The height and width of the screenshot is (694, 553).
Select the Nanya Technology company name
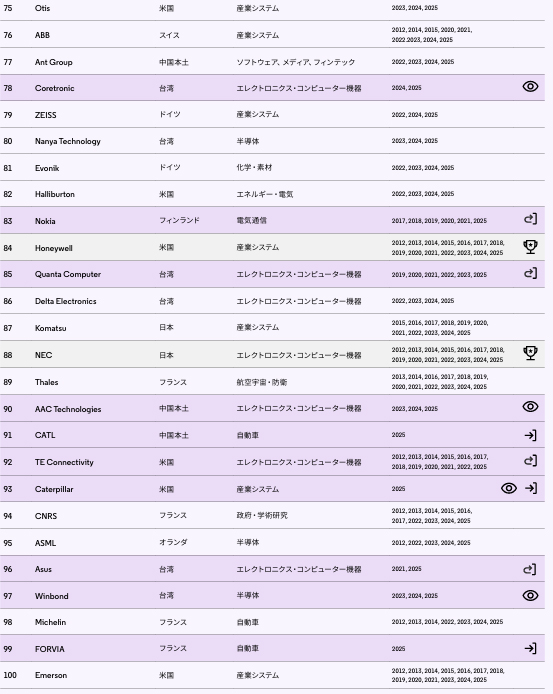coord(68,141)
